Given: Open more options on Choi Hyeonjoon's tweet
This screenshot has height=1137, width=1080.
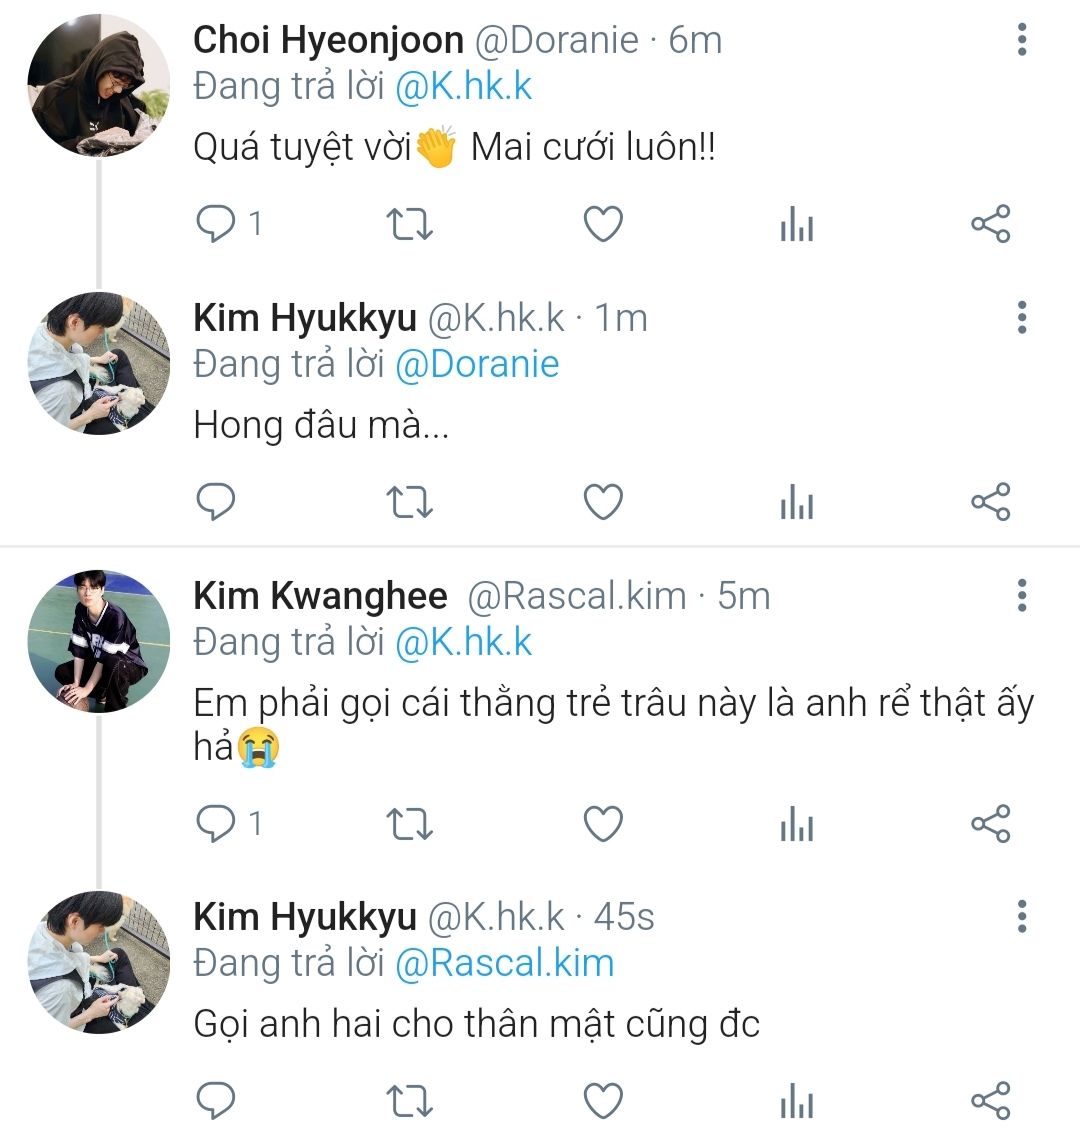Looking at the screenshot, I should (1021, 40).
